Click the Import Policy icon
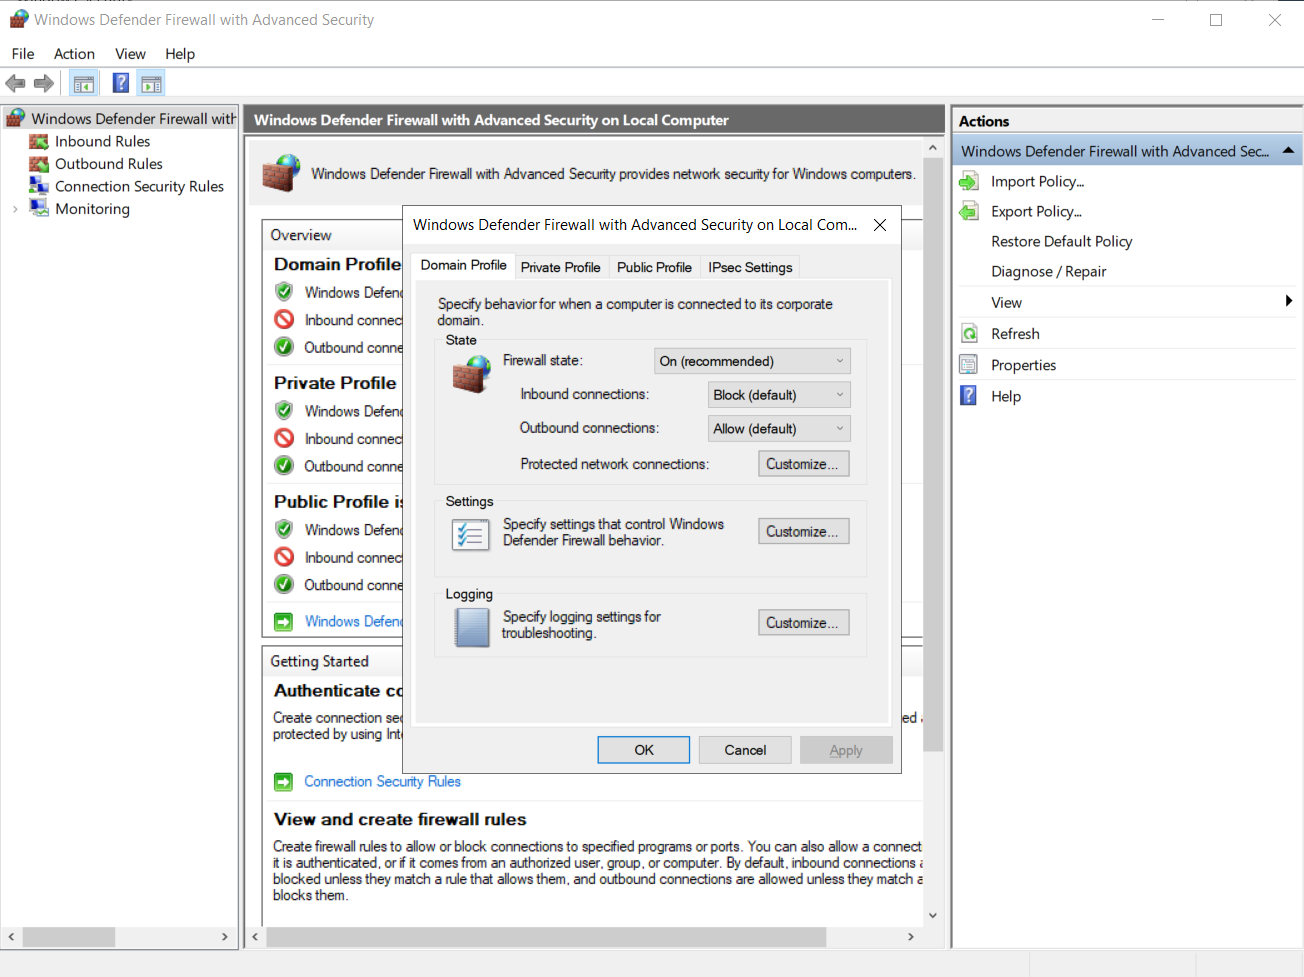Image resolution: width=1304 pixels, height=977 pixels. [x=966, y=181]
